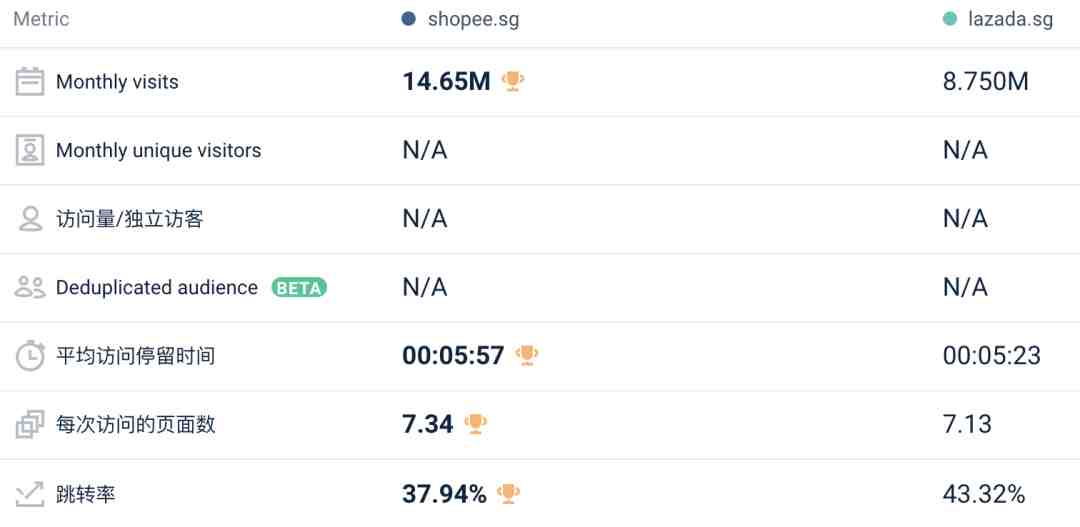Click lazada.sg's 8.750M monthly visits value

coord(985,82)
